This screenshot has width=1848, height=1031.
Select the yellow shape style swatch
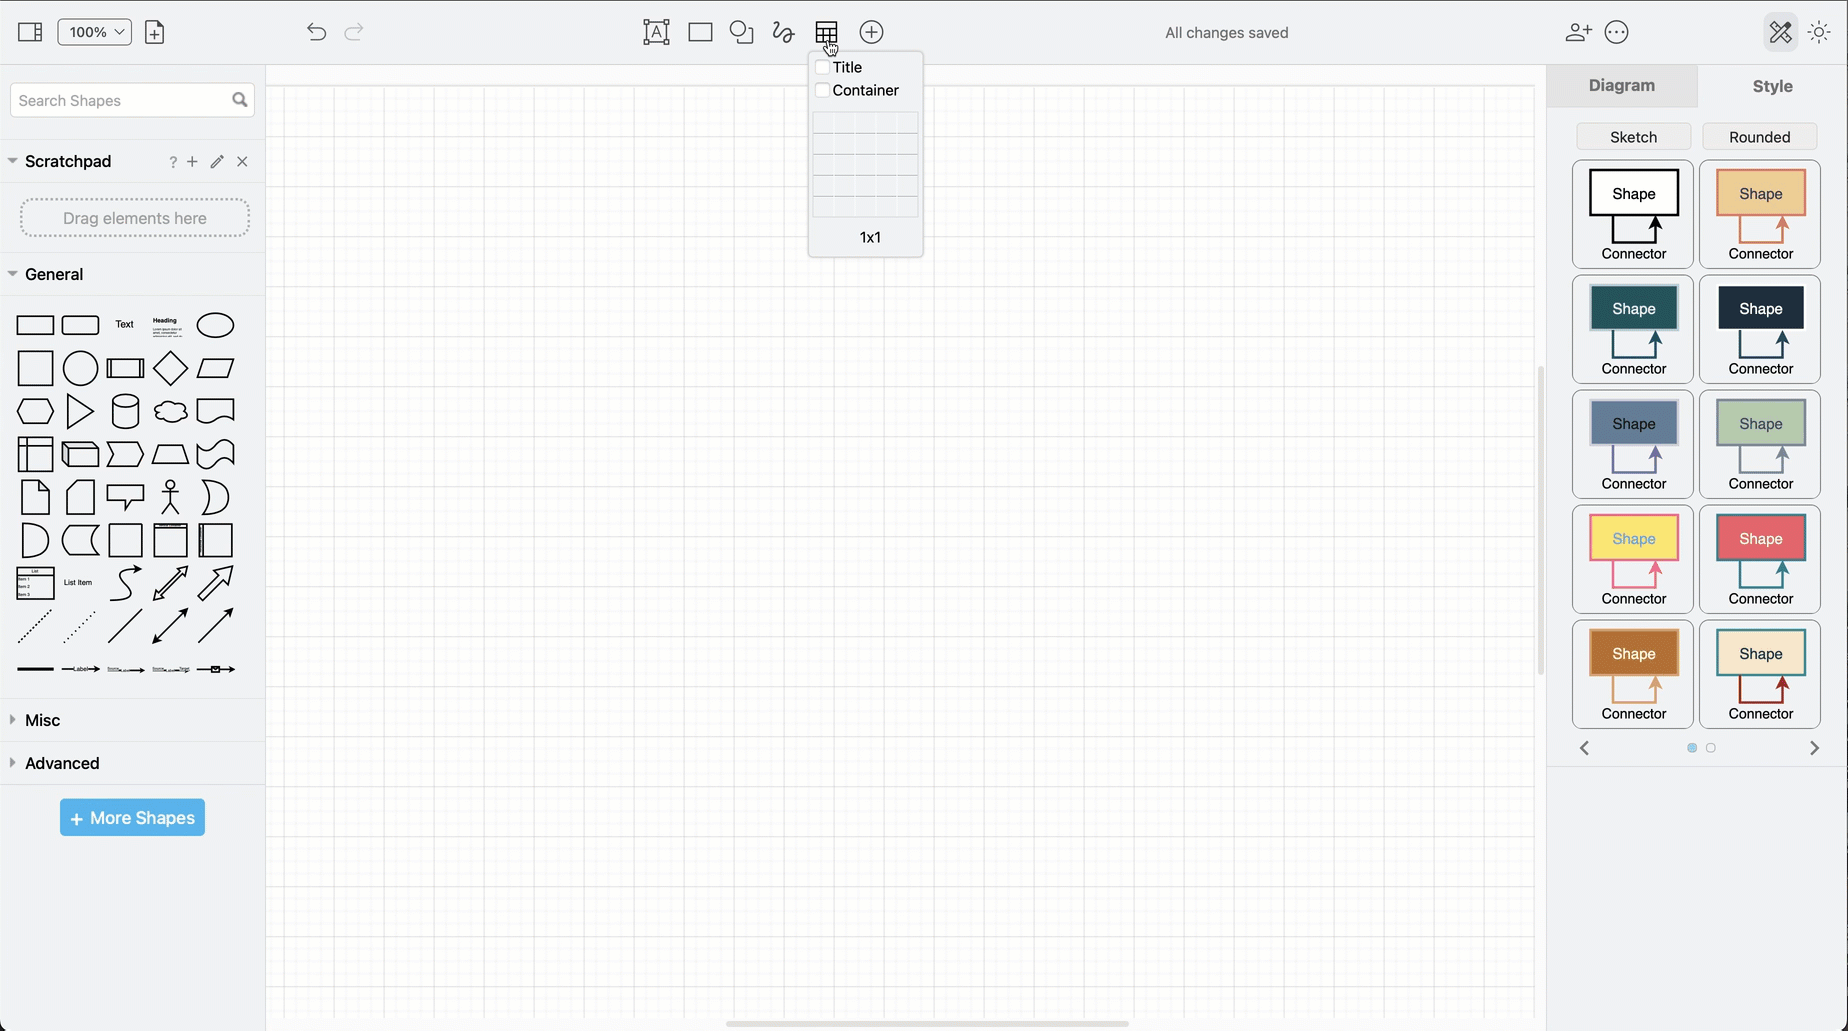(x=1633, y=559)
